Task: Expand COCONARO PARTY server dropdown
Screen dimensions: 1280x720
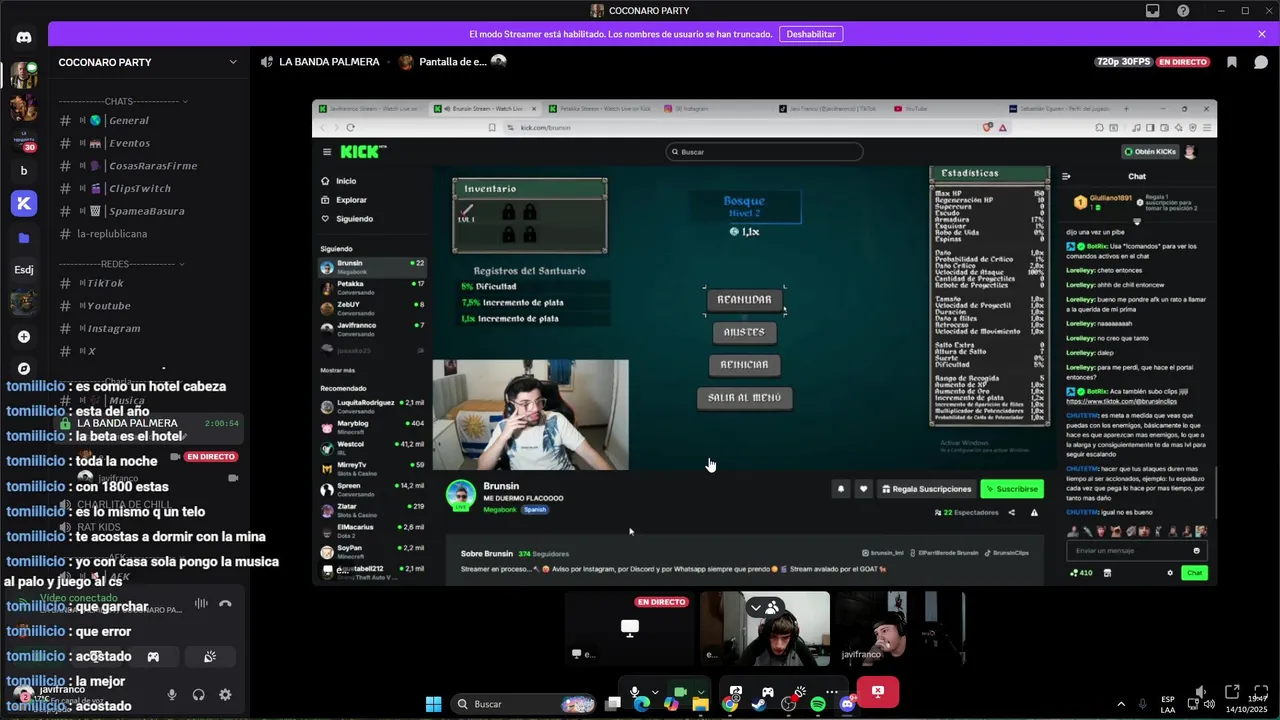Action: pos(233,62)
